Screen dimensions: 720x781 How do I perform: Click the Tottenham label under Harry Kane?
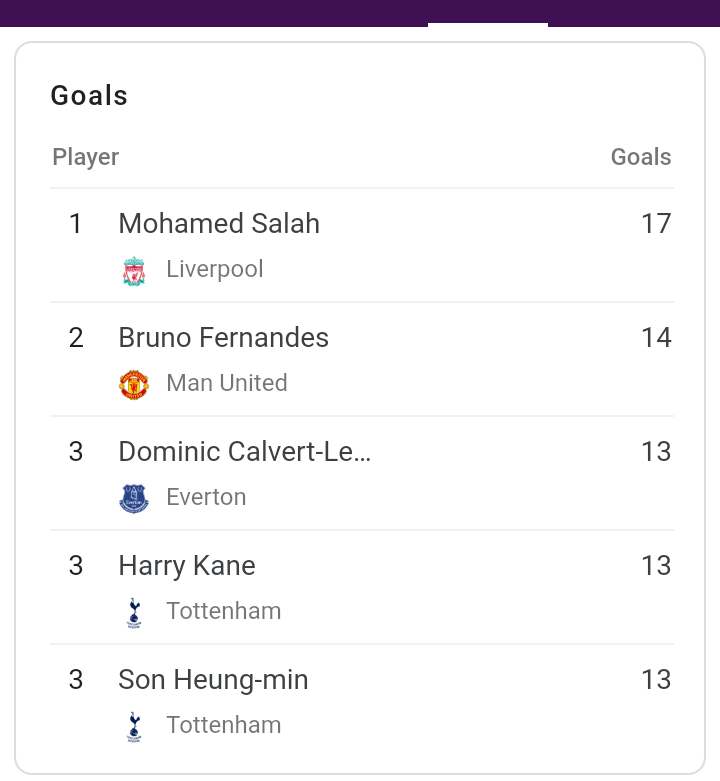tap(224, 611)
